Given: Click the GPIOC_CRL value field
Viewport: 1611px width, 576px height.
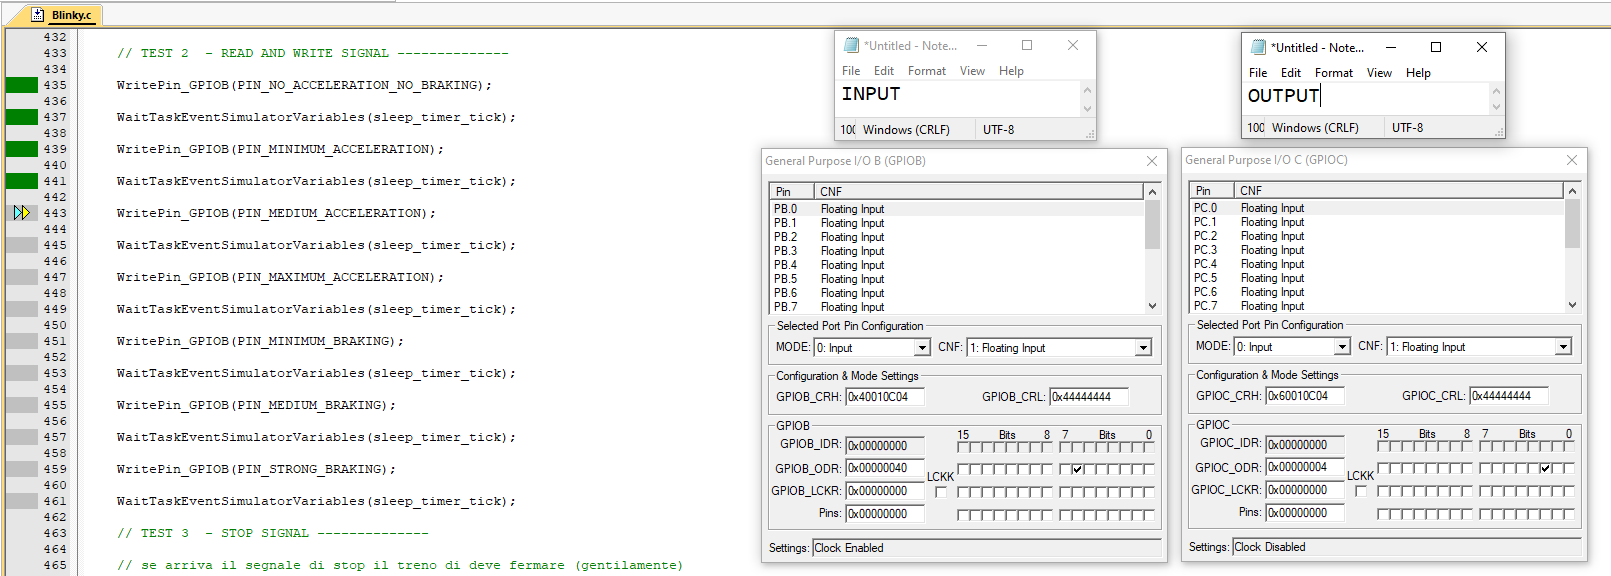Looking at the screenshot, I should [1509, 396].
